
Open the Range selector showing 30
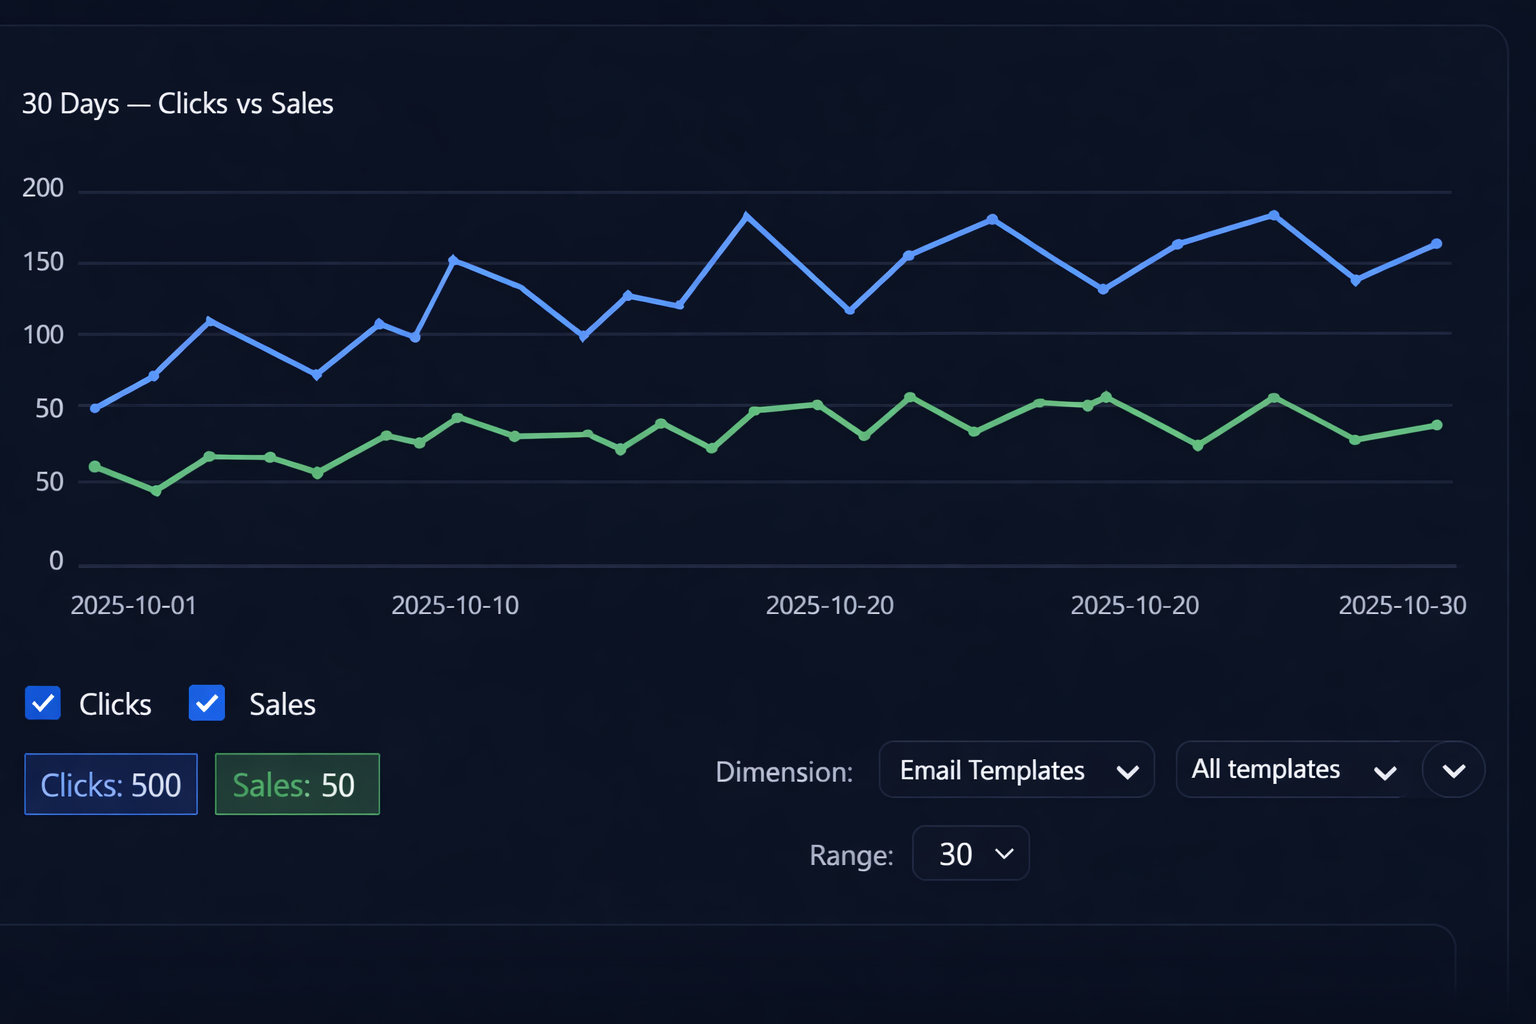tap(969, 853)
